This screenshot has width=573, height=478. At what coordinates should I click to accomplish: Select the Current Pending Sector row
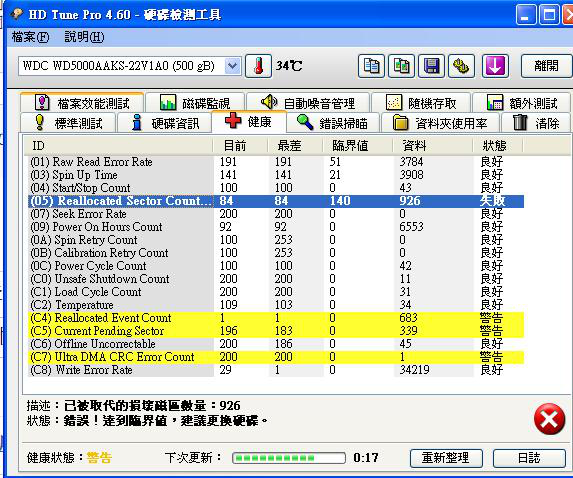(276, 331)
